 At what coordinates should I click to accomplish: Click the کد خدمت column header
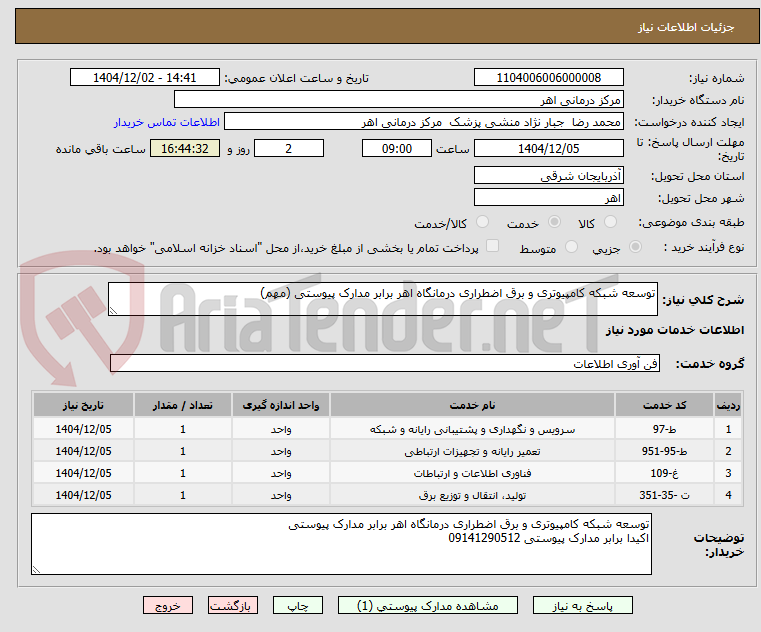point(664,405)
